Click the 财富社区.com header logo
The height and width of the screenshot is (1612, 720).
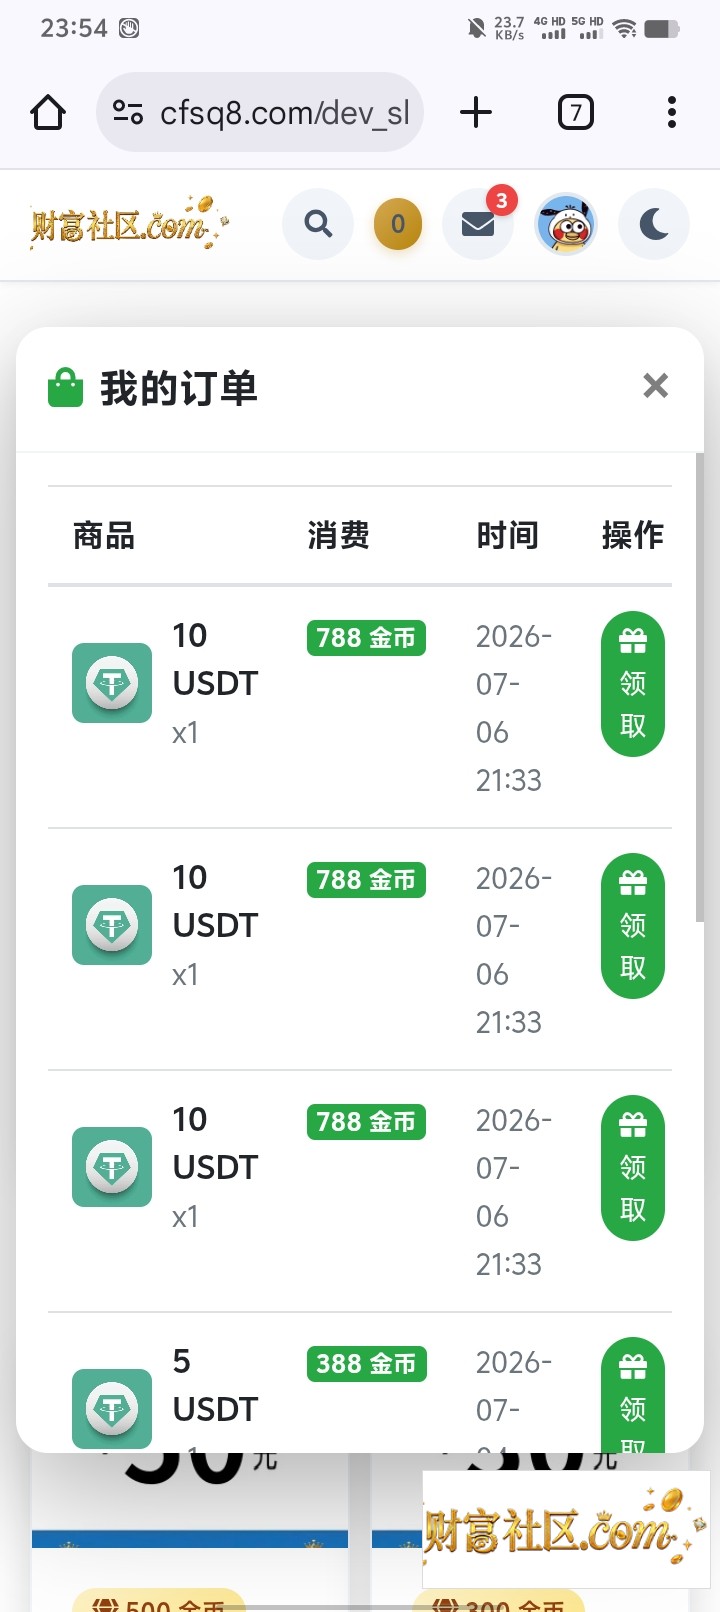pos(130,223)
